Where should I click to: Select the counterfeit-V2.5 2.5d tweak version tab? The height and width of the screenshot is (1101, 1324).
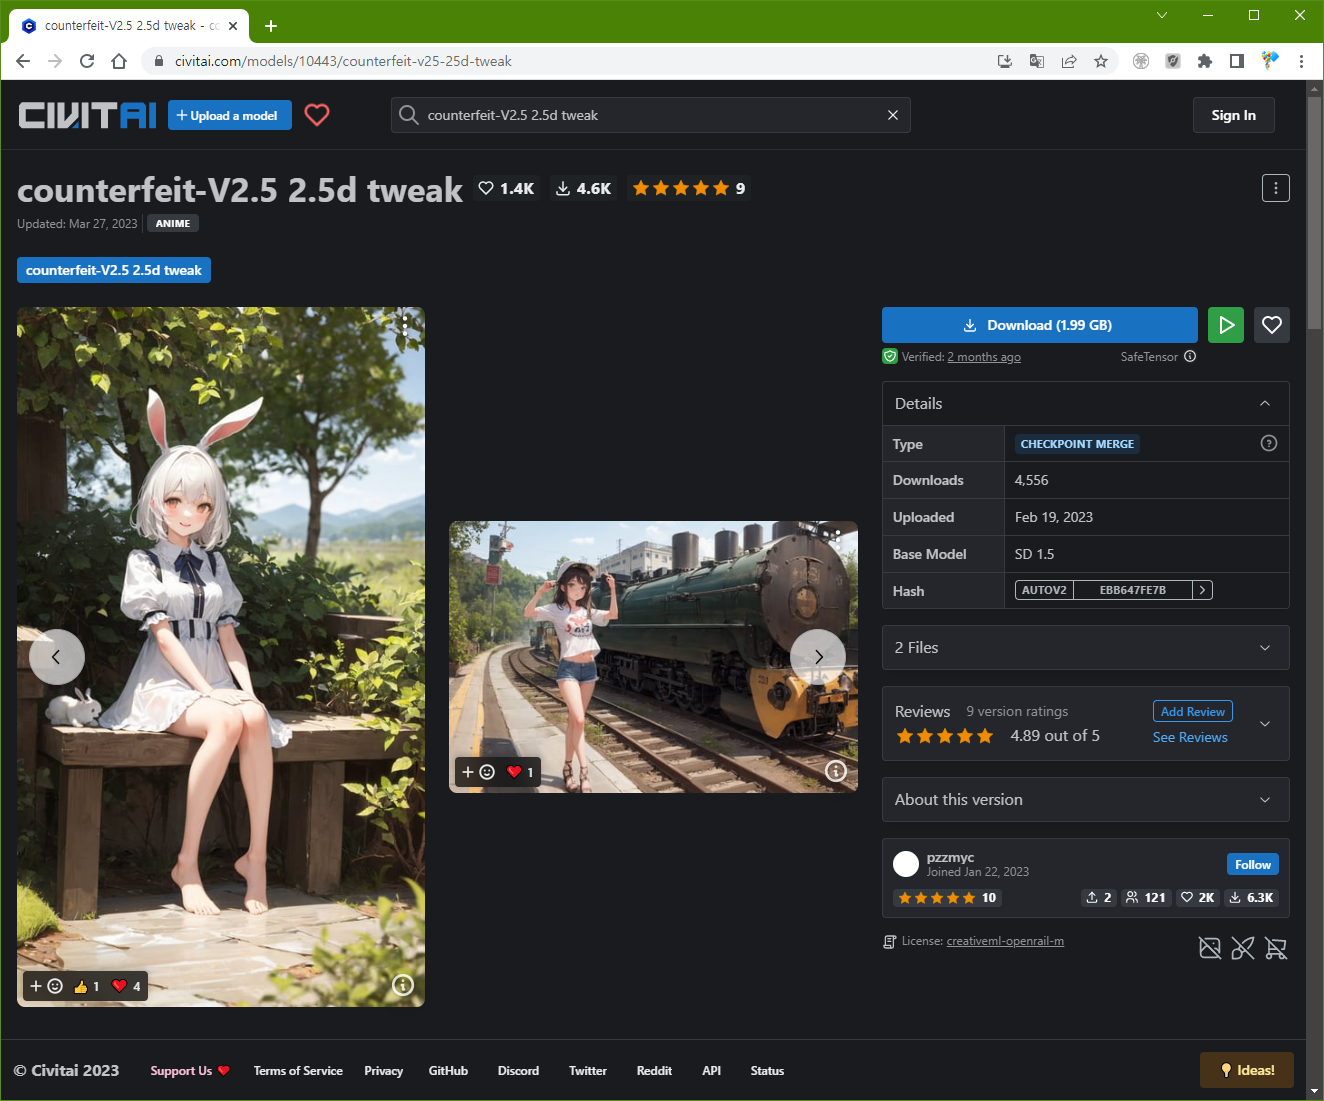(114, 270)
